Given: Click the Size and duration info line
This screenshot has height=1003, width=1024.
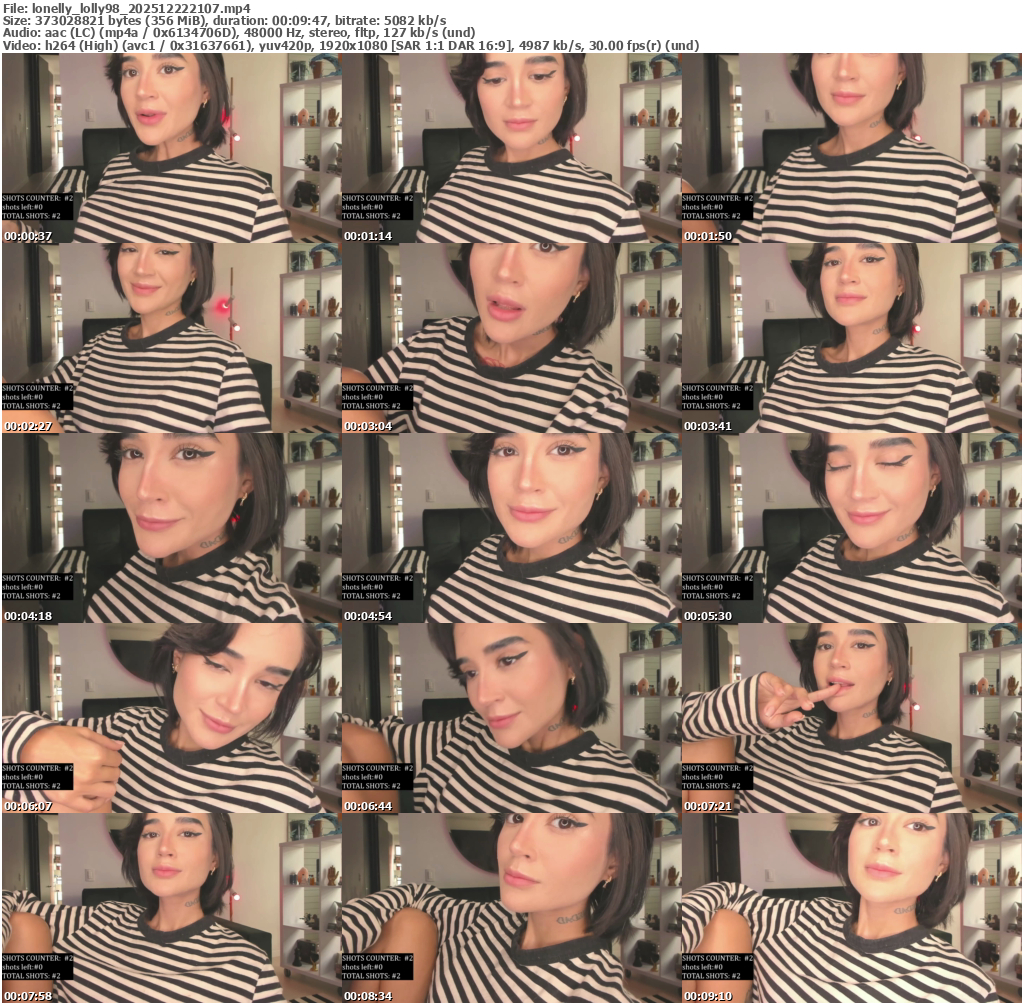Looking at the screenshot, I should click(x=225, y=20).
